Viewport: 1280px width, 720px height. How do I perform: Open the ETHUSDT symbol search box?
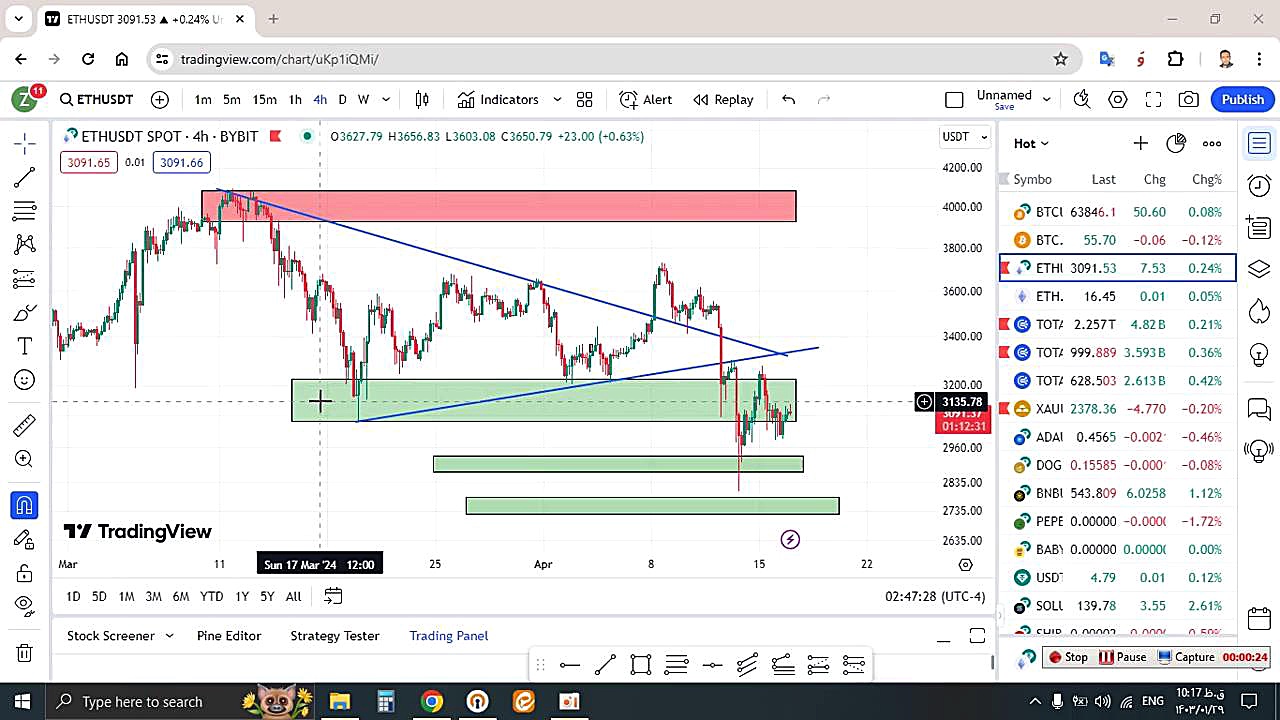(x=96, y=99)
